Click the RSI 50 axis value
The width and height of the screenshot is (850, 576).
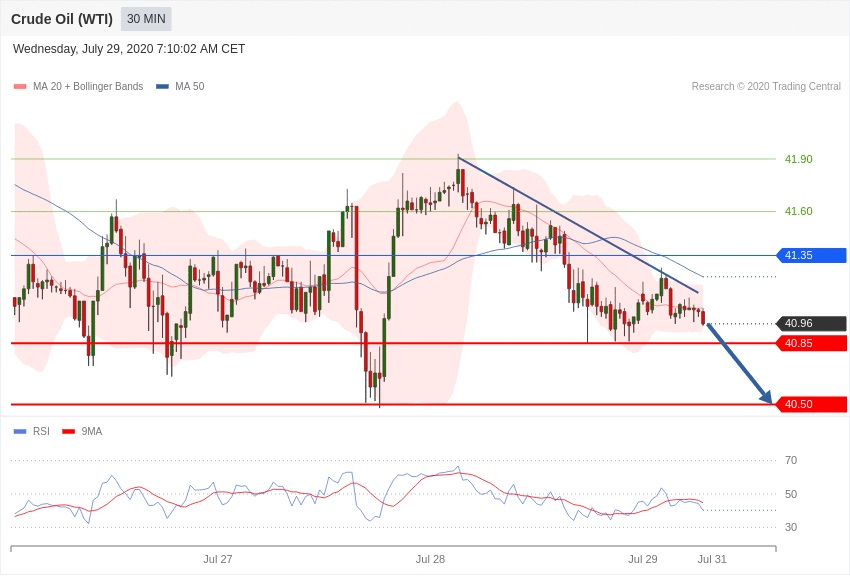791,494
